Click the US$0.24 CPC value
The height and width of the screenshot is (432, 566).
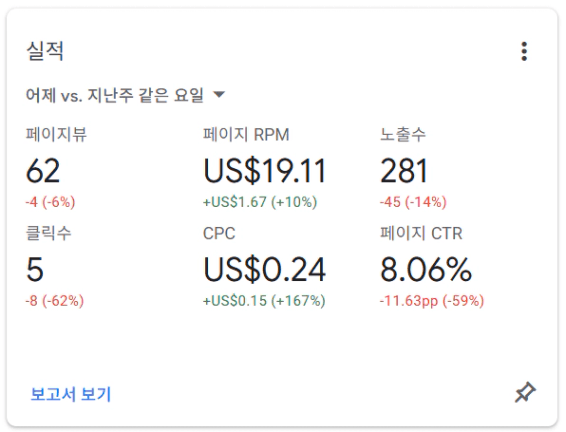[265, 269]
